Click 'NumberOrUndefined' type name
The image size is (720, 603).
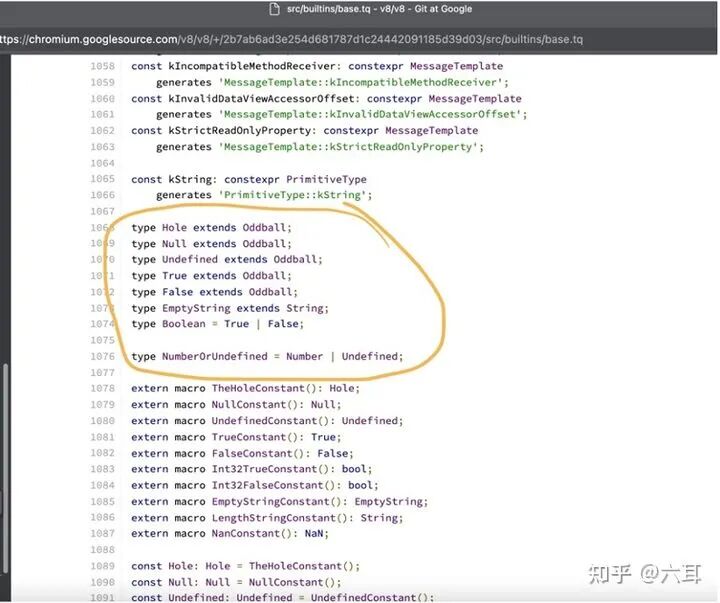pos(214,356)
